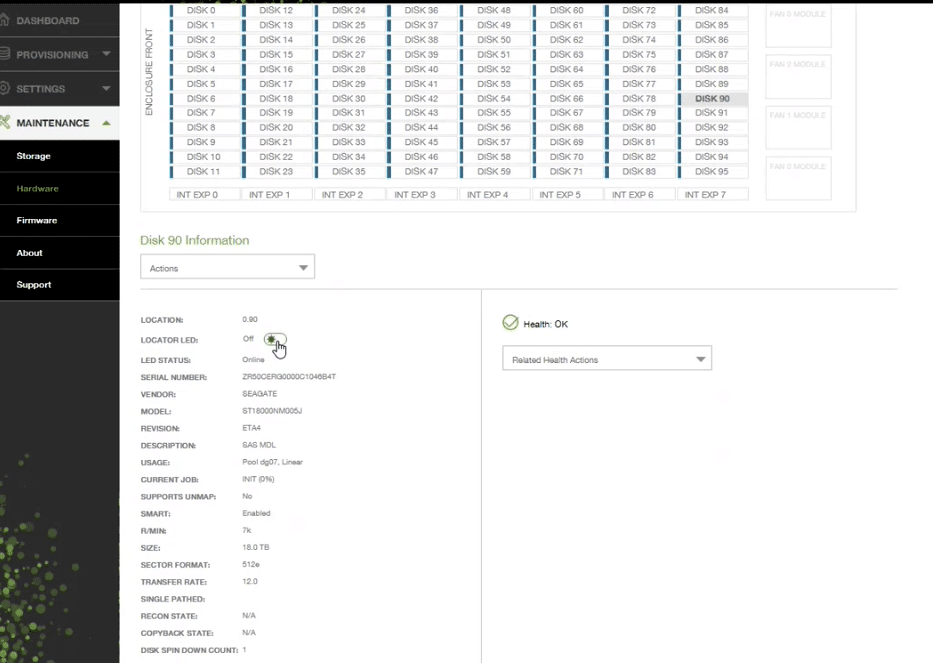Click the Dashboard home icon

[4, 20]
